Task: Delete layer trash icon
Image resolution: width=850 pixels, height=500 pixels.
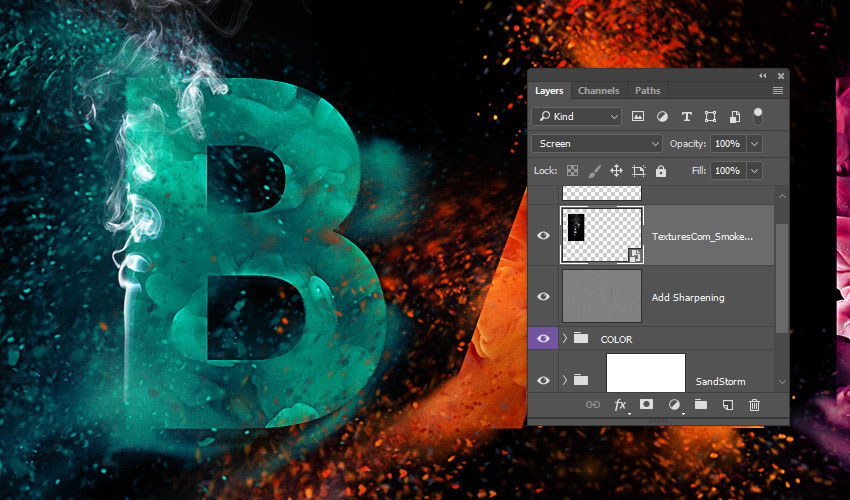Action: (x=754, y=405)
